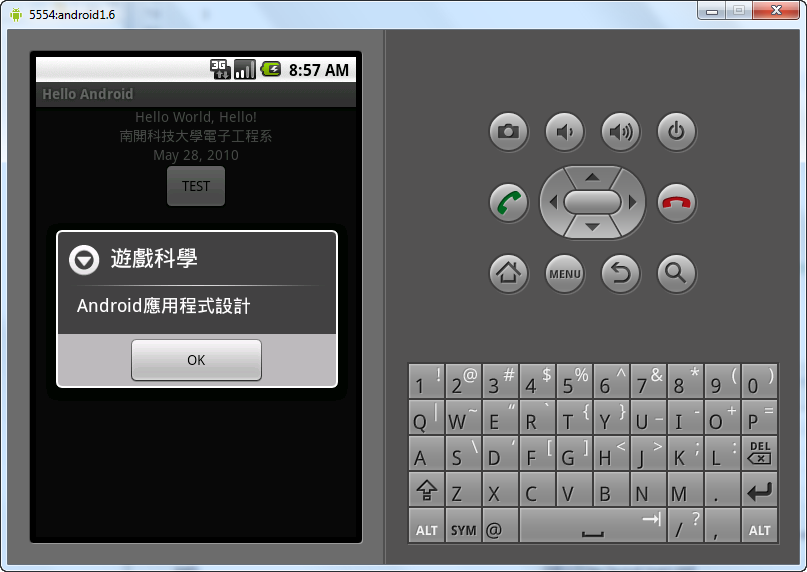Click the left ALT key
The height and width of the screenshot is (572, 807).
tap(427, 526)
